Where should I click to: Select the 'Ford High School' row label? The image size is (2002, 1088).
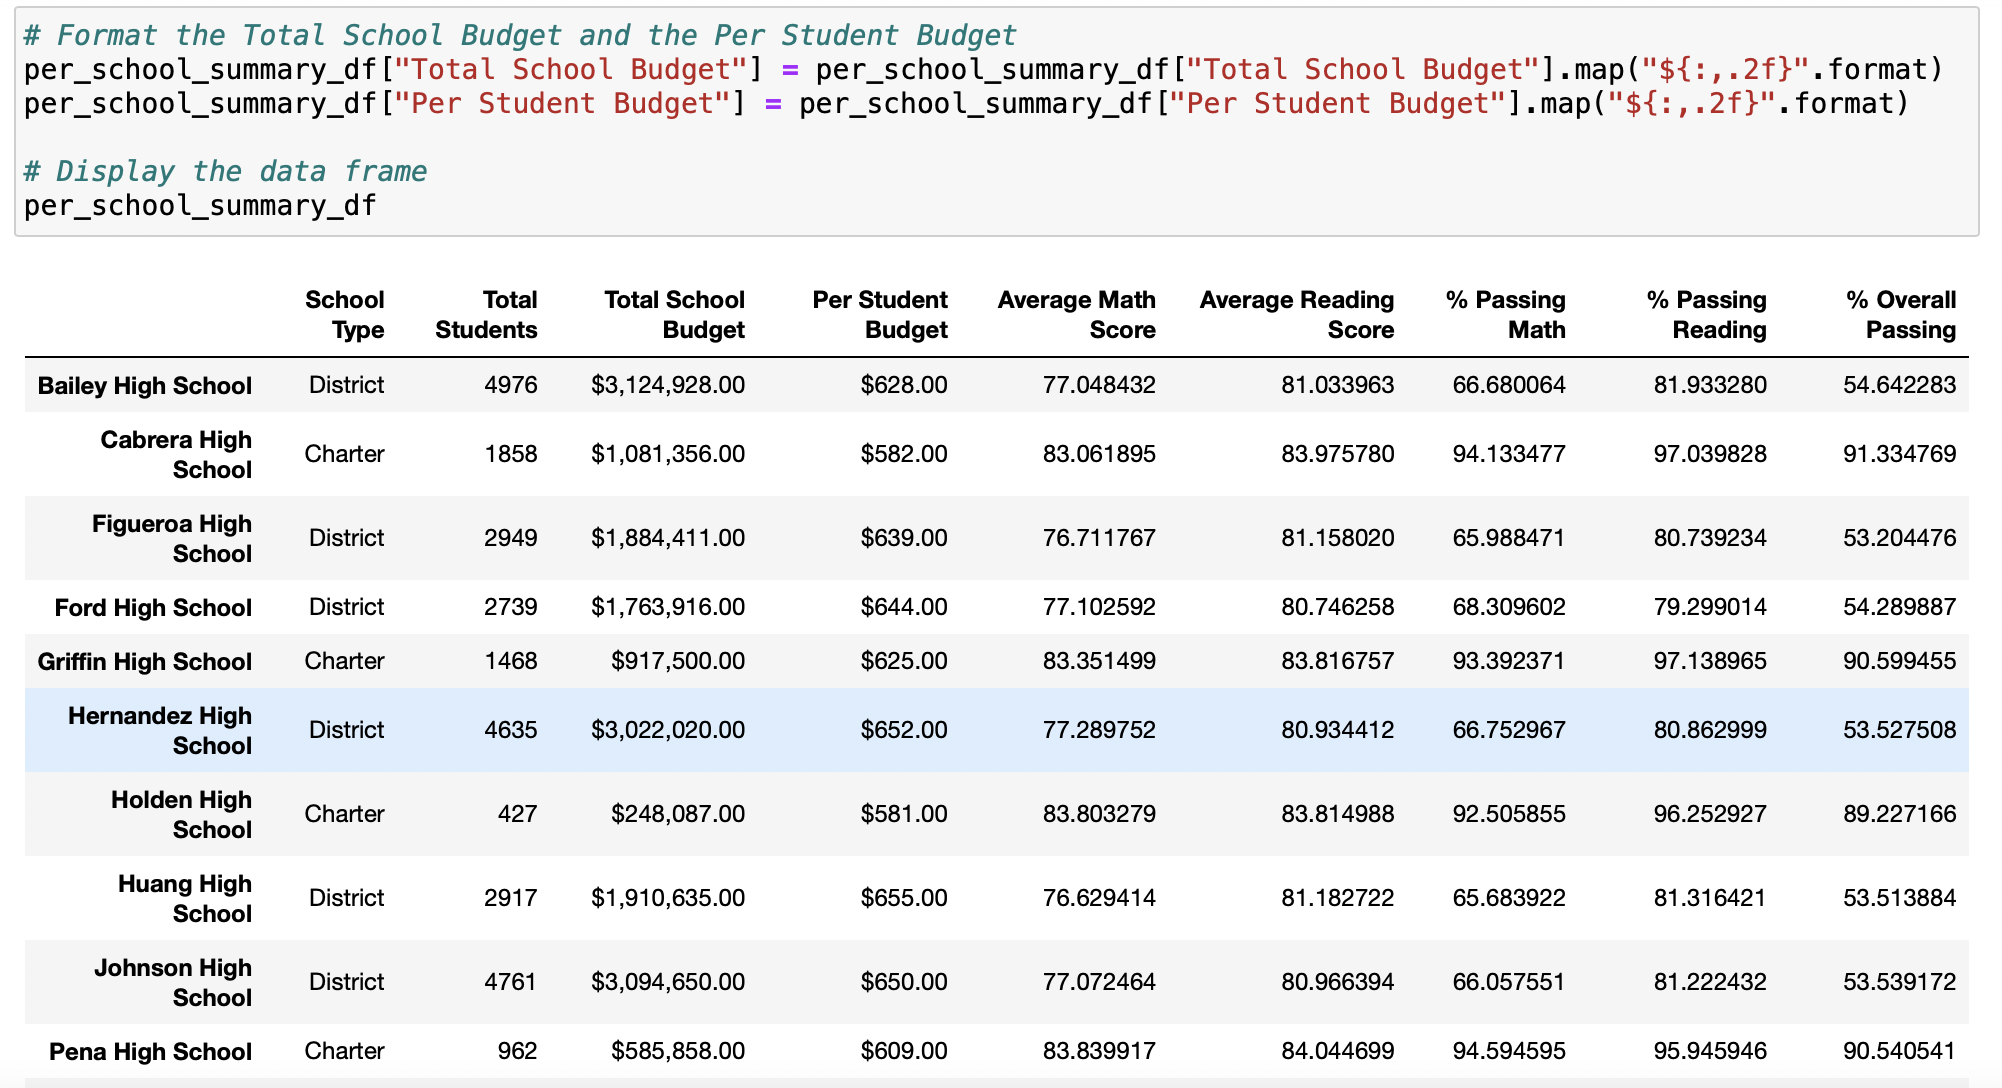[153, 608]
